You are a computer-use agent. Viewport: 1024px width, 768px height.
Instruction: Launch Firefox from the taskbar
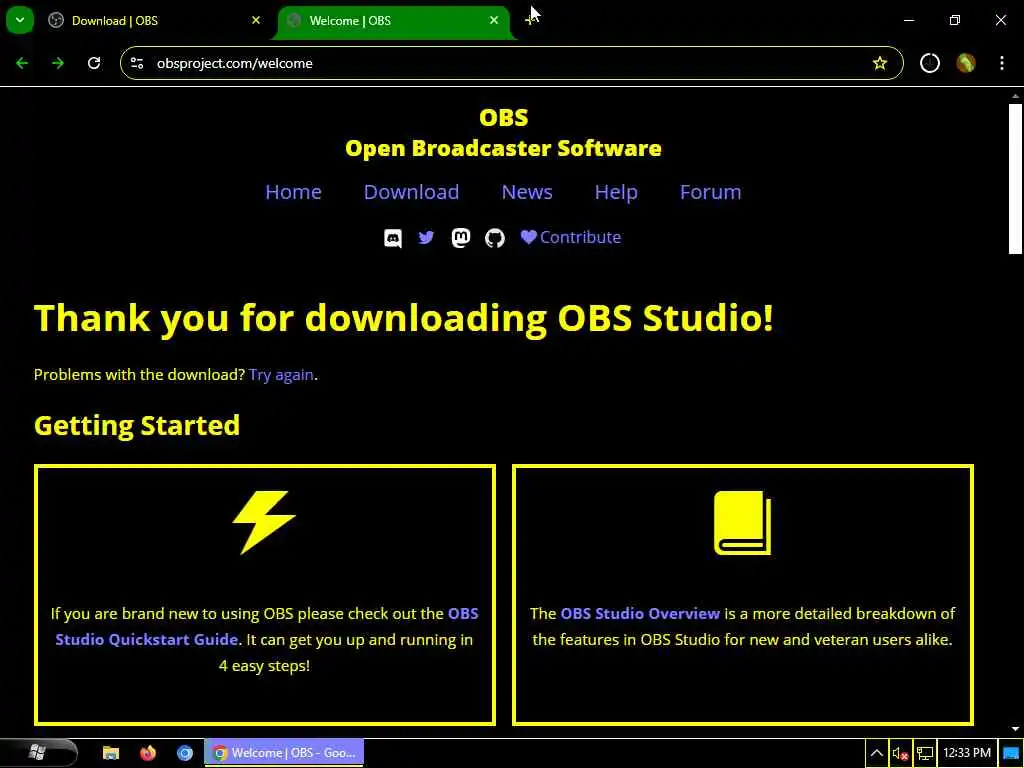(x=148, y=753)
